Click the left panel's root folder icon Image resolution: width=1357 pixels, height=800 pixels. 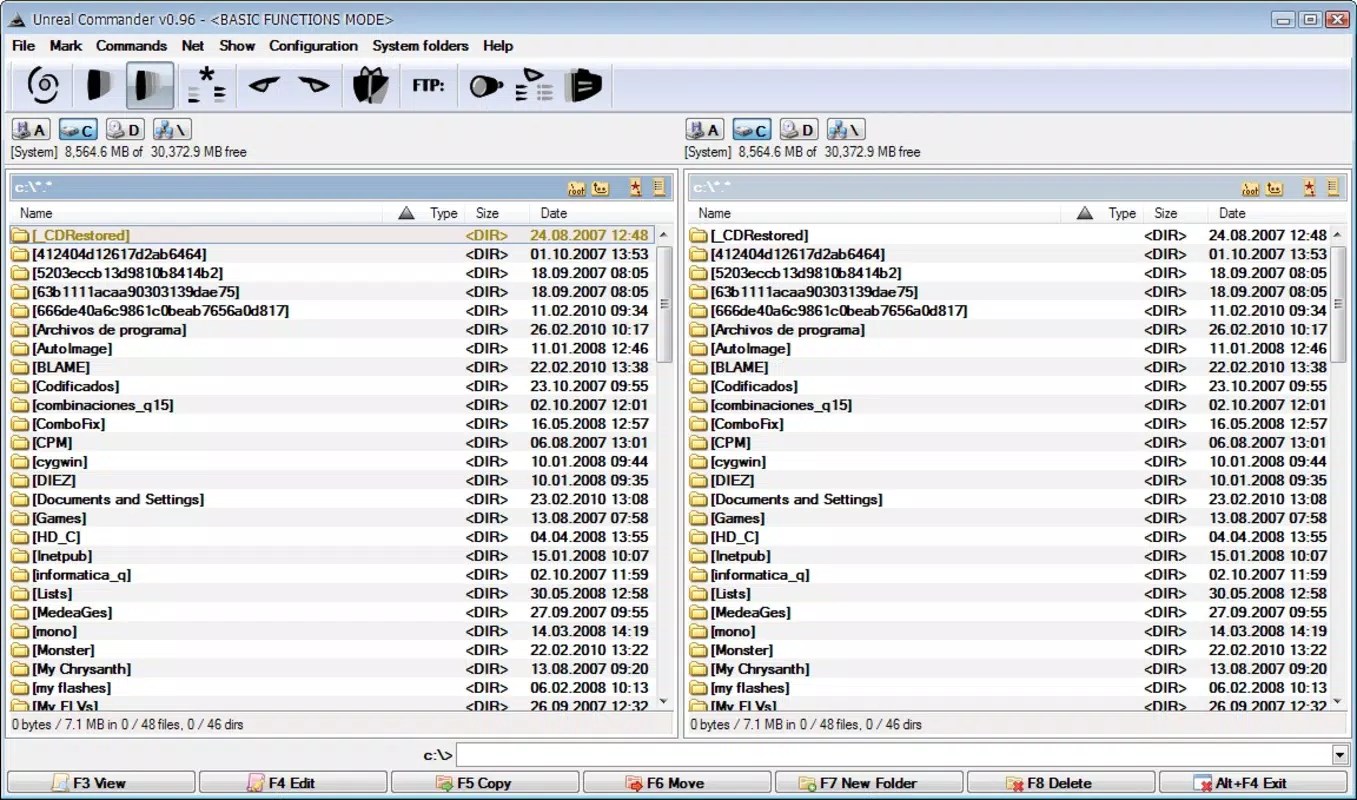[x=577, y=188]
